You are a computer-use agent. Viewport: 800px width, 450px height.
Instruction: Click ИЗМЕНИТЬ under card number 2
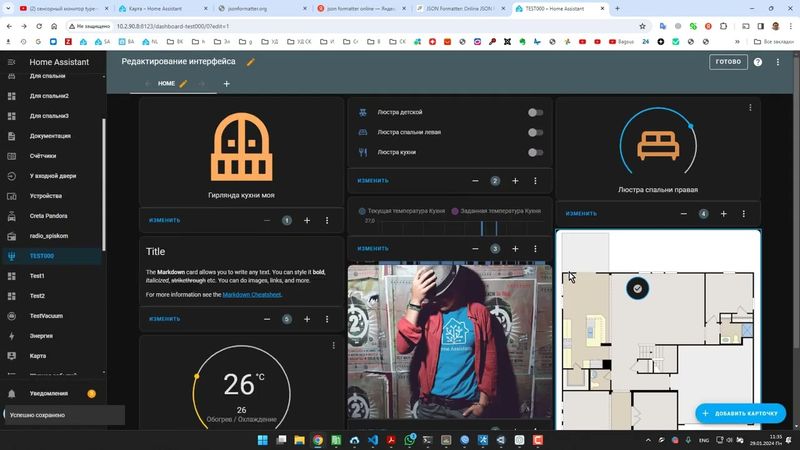[373, 181]
